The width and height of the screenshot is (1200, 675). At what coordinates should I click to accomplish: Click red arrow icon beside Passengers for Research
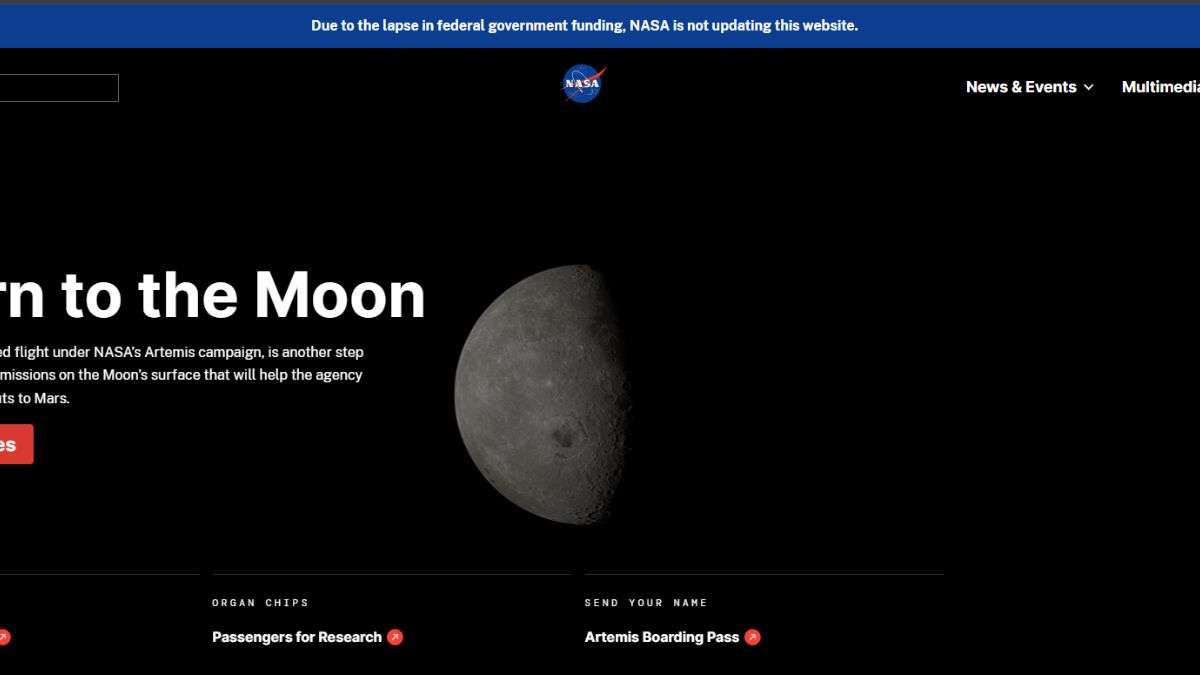click(395, 637)
